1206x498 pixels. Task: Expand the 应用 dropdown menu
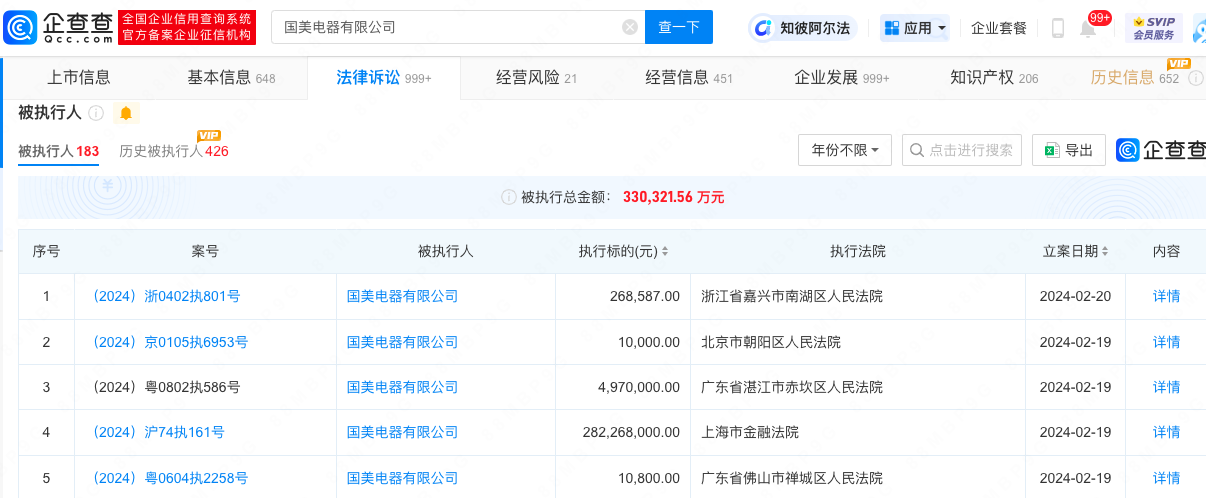[915, 28]
